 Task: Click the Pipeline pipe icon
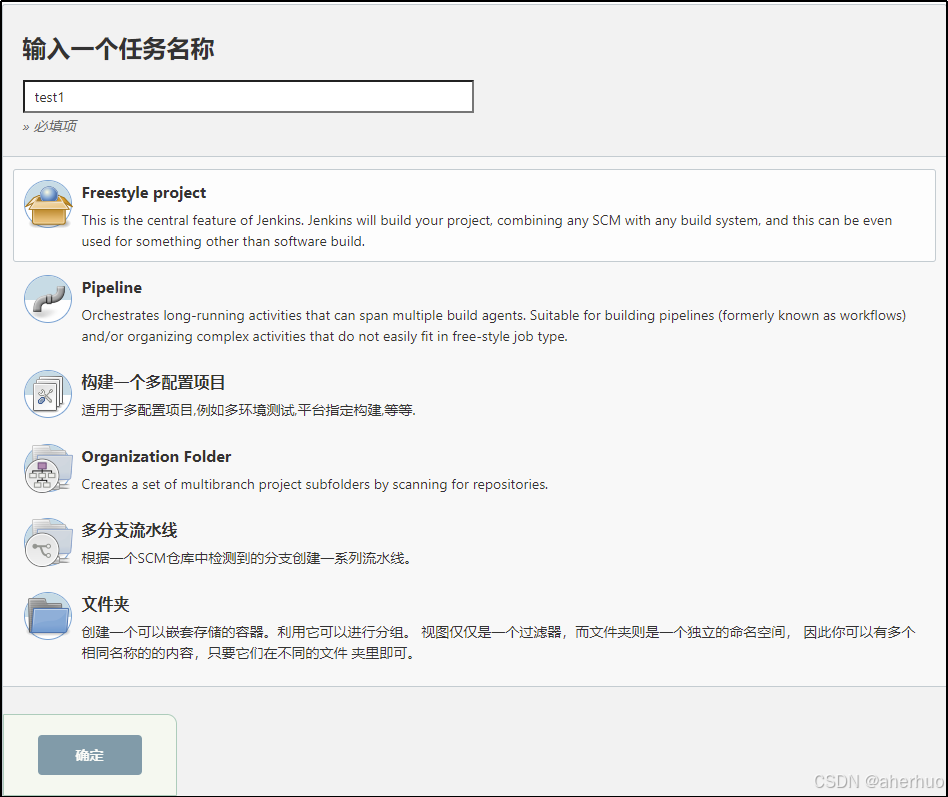48,299
